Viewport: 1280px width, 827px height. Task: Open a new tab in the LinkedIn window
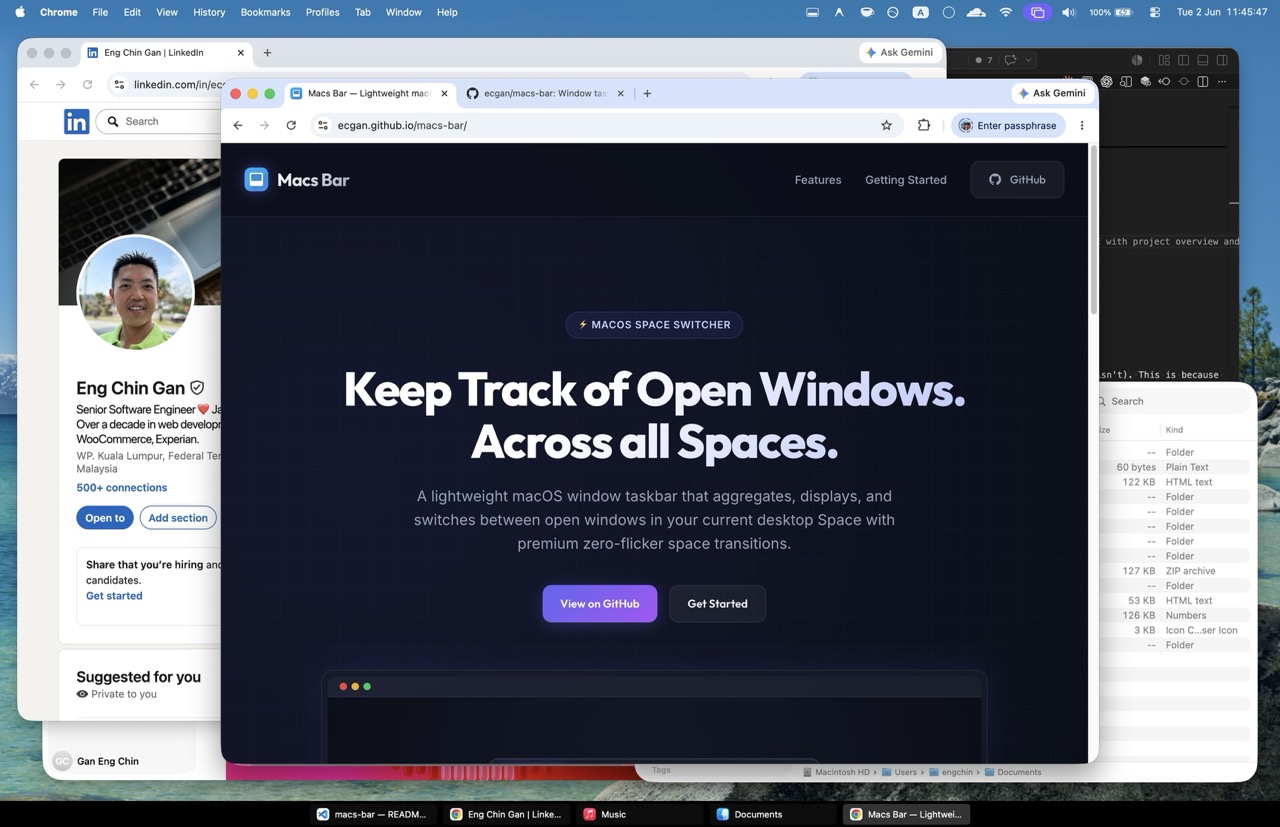267,52
